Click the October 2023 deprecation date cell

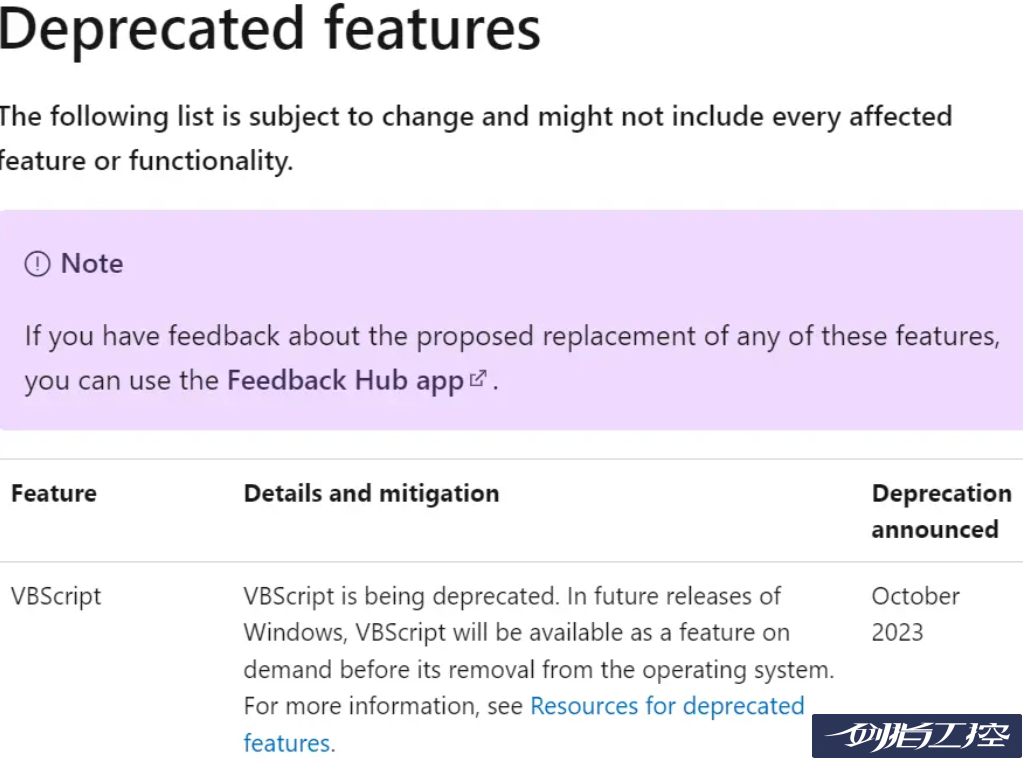[915, 614]
